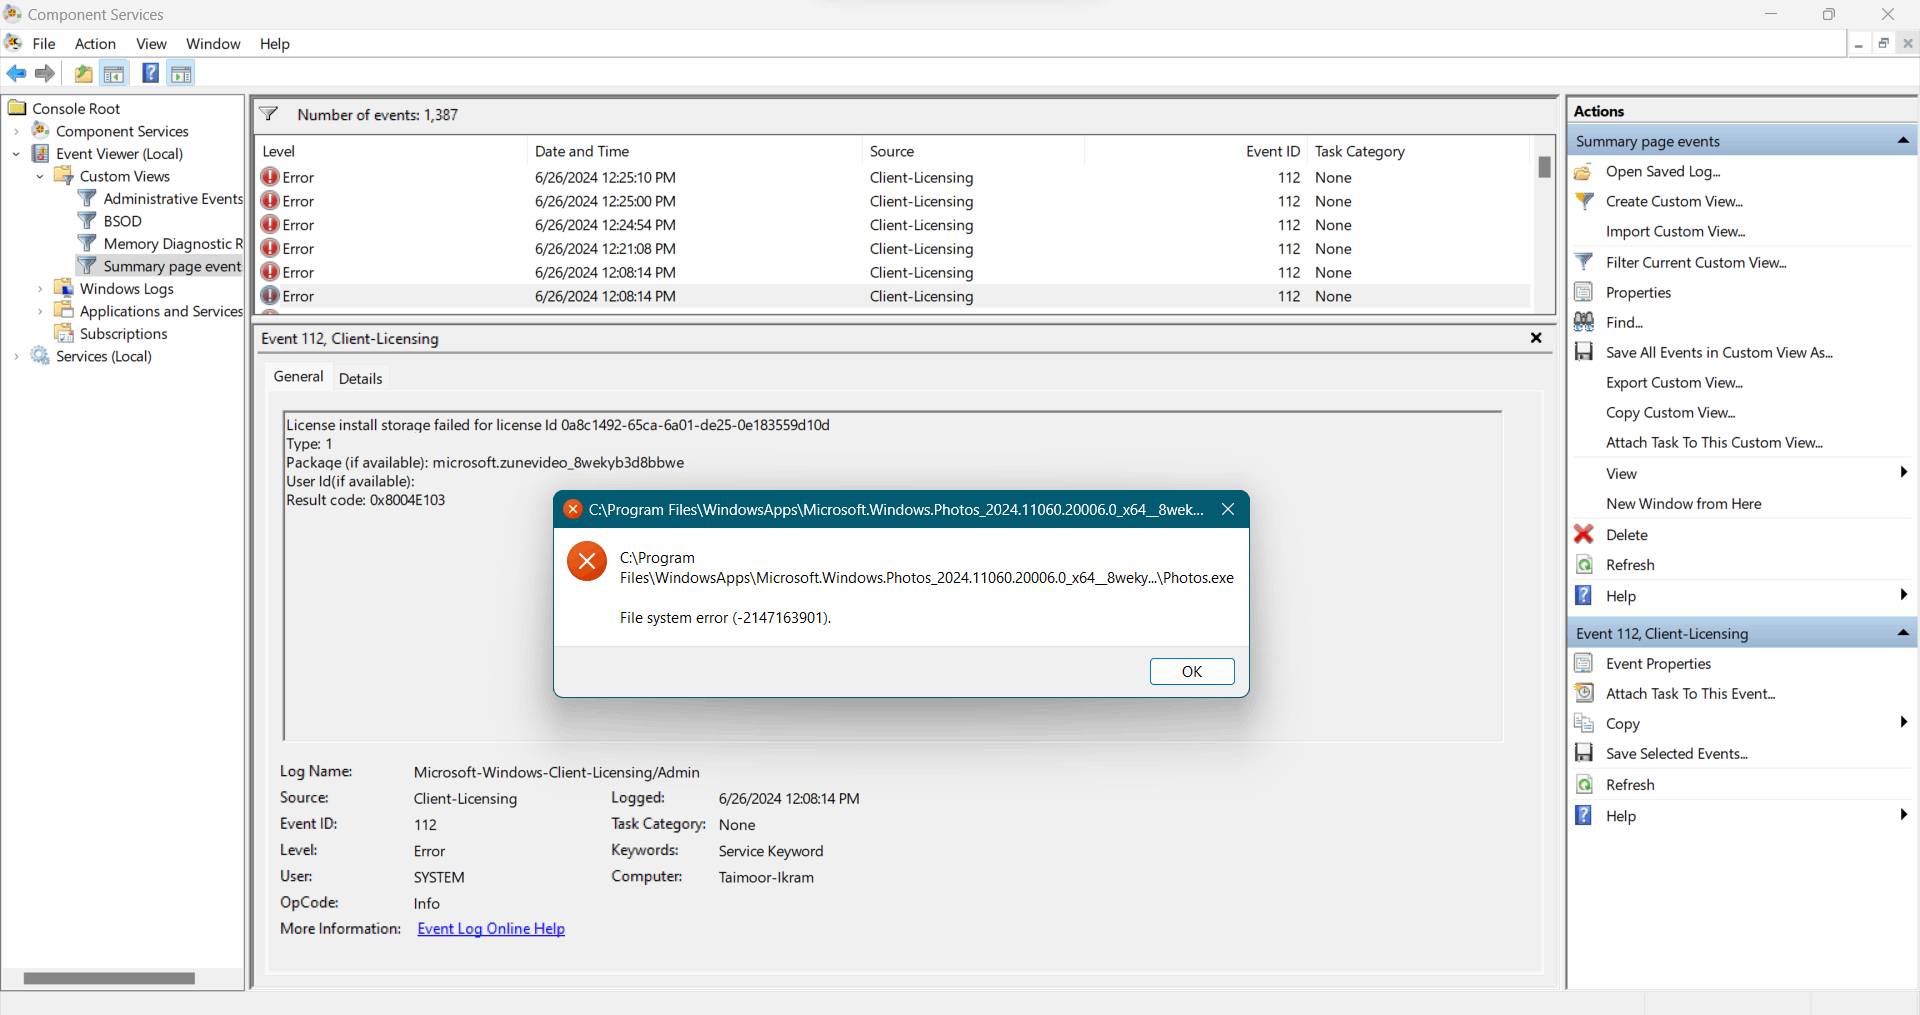The width and height of the screenshot is (1920, 1015).
Task: Go back with the toolbar Back arrow
Action: tap(17, 73)
